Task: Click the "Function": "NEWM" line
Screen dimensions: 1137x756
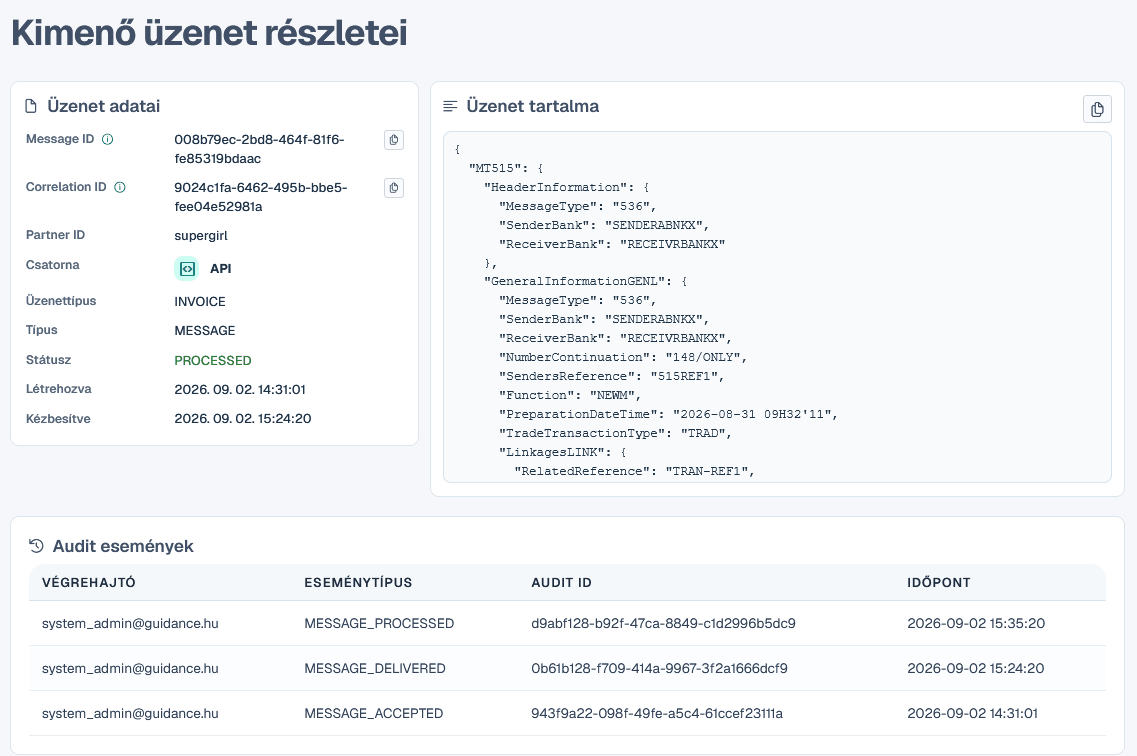Action: pyautogui.click(x=570, y=395)
